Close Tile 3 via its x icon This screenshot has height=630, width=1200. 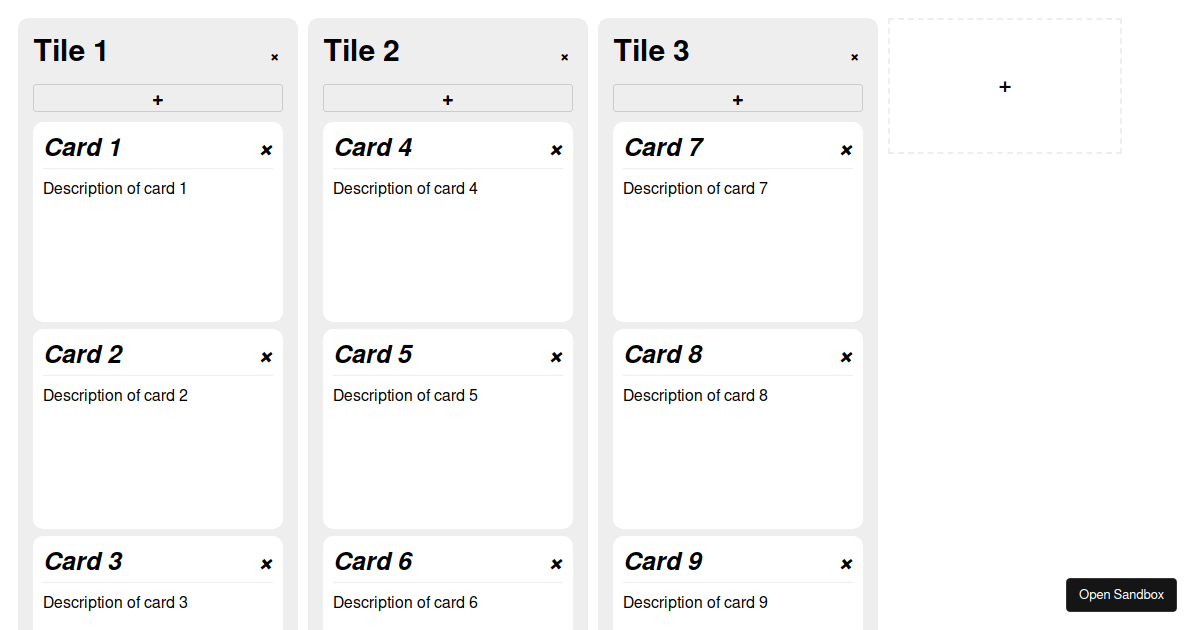coord(855,57)
